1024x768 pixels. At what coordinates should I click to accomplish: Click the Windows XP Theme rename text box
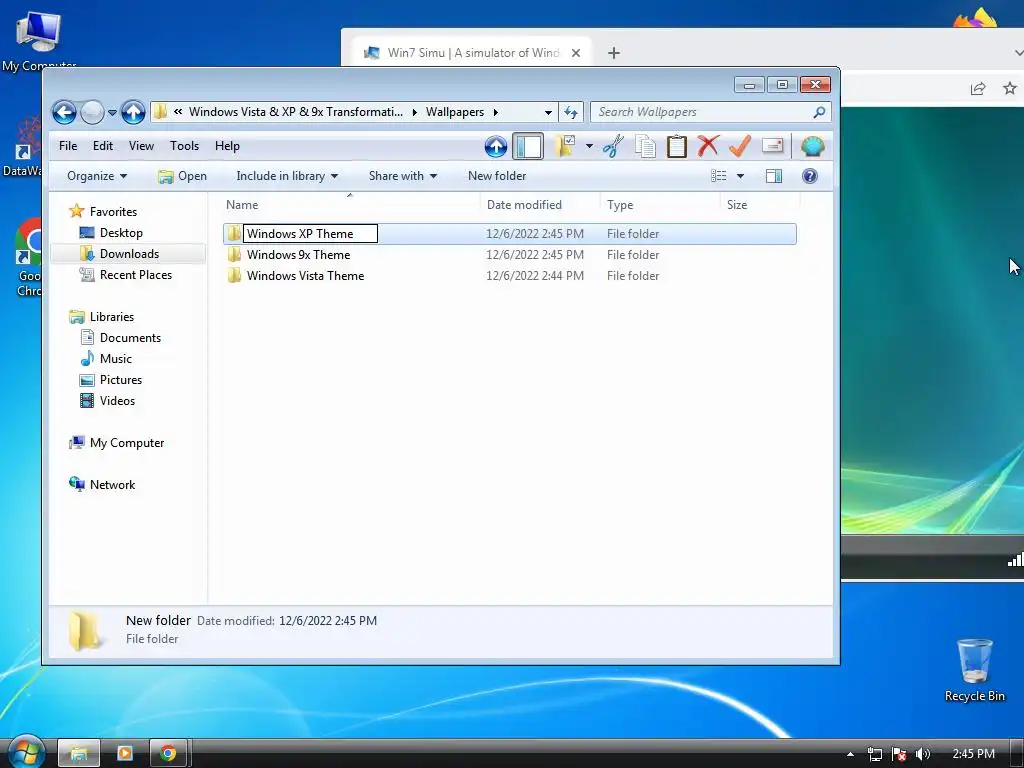point(310,234)
